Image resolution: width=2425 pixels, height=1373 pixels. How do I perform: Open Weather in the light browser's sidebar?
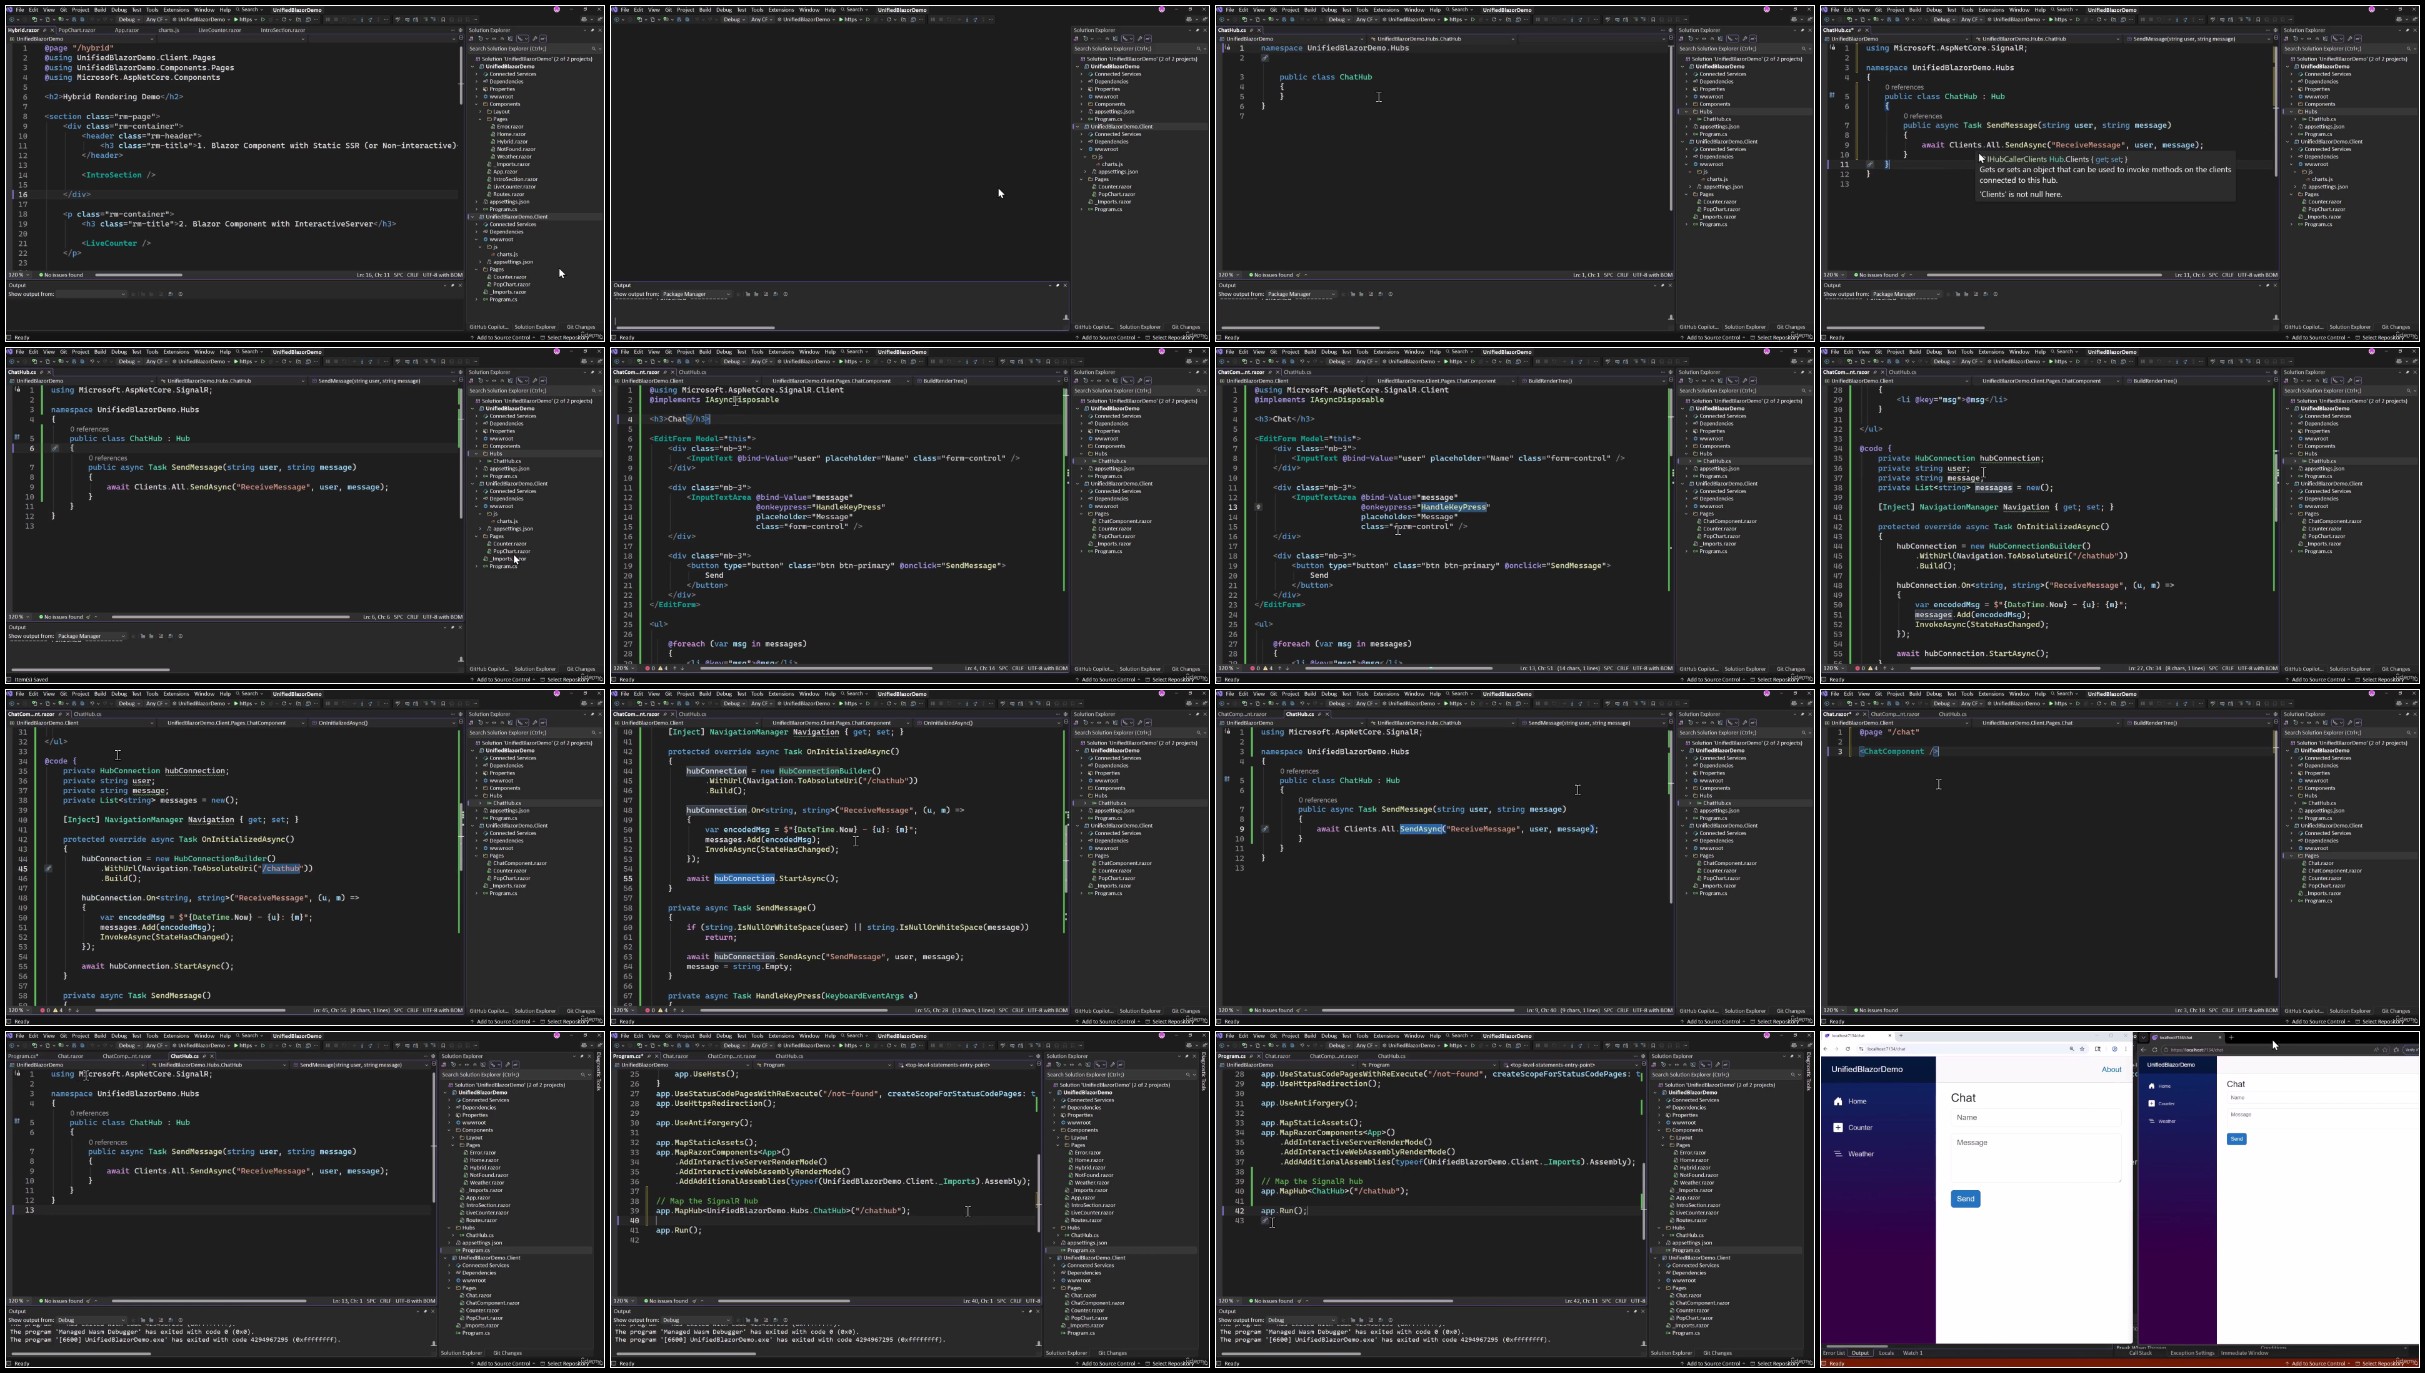click(x=1853, y=1154)
